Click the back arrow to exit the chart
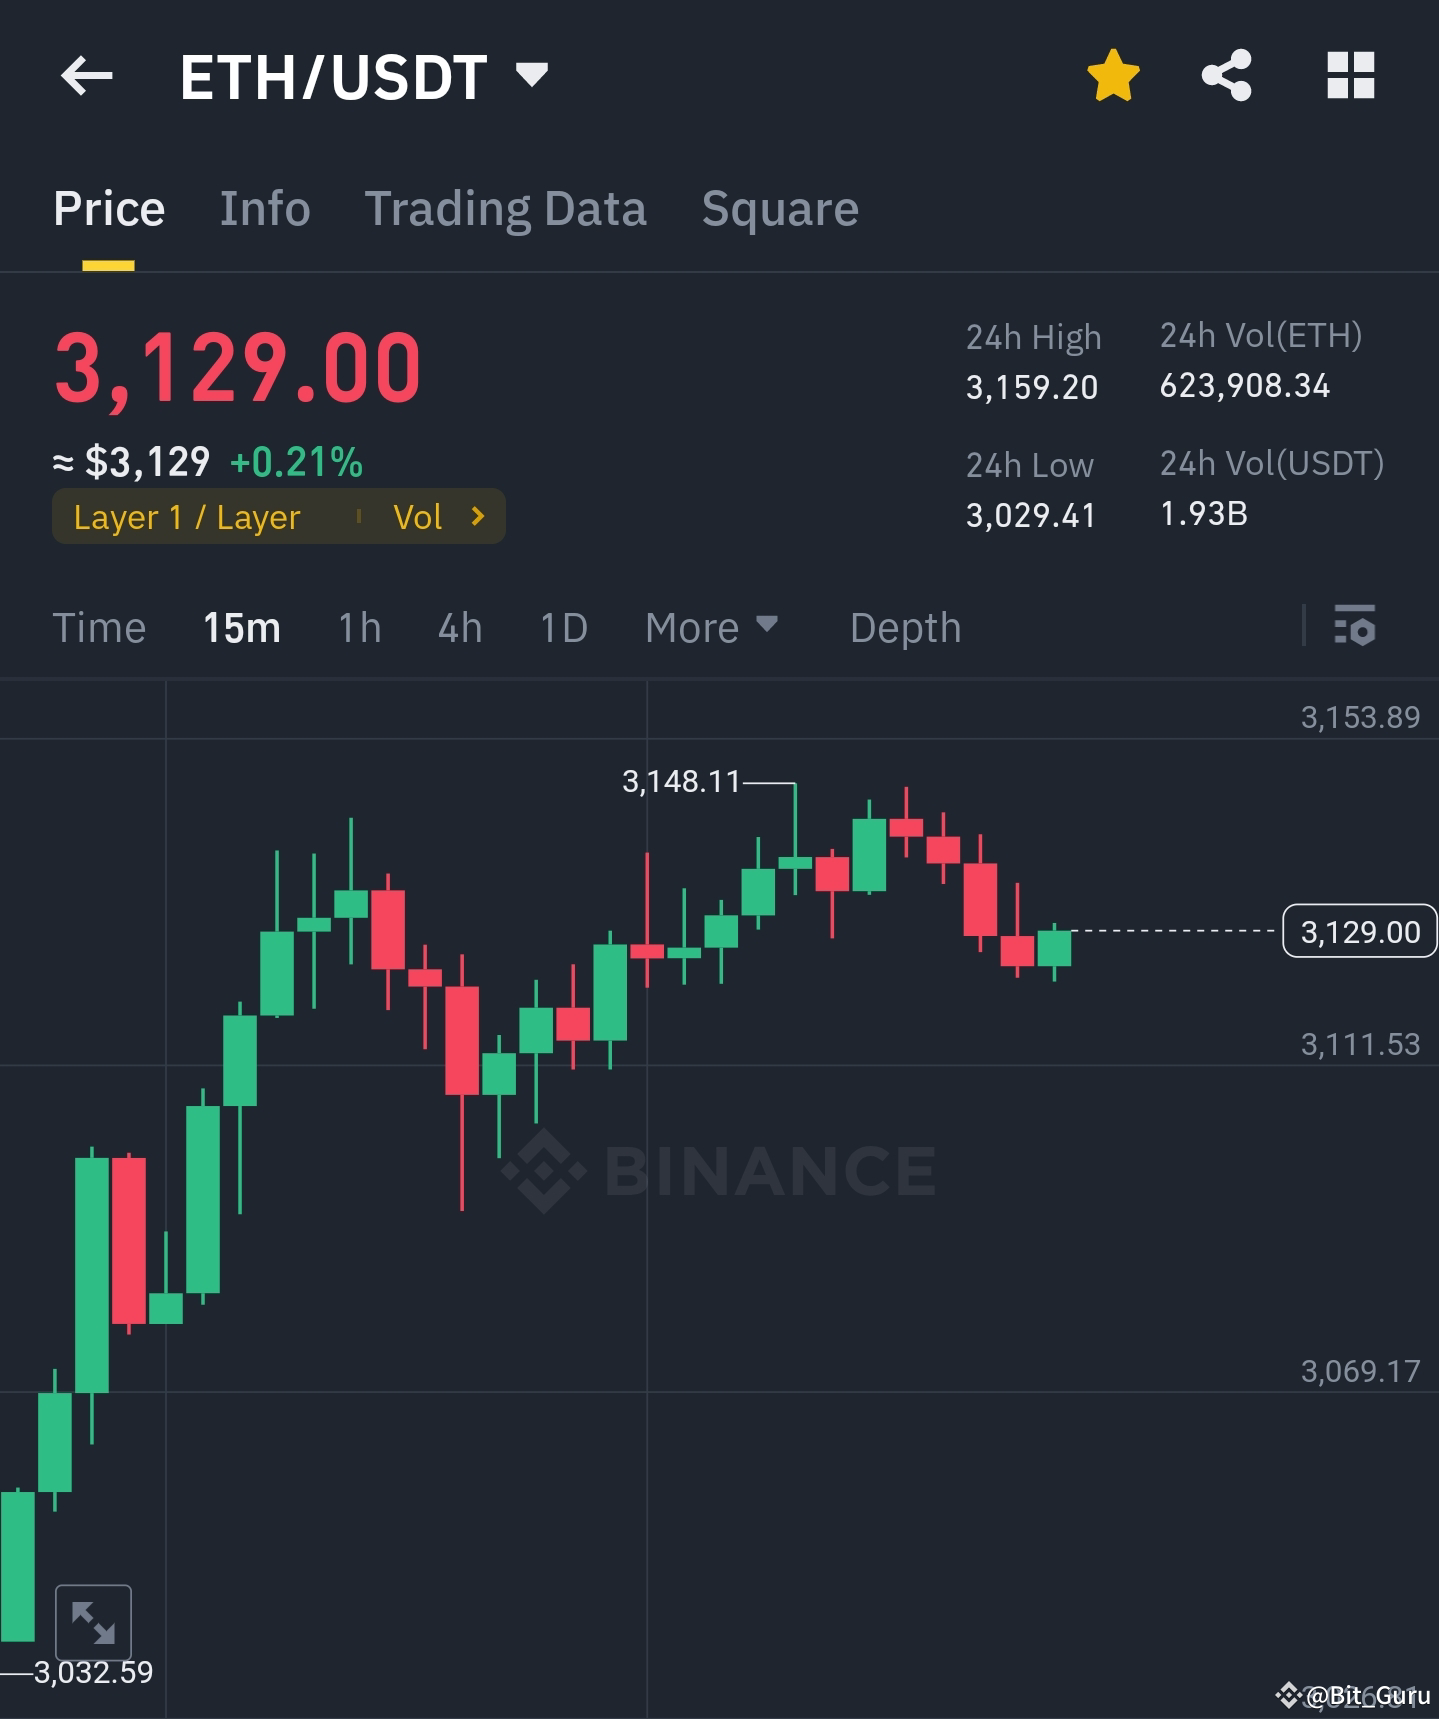Screen dimensions: 1439x1719 click(86, 75)
